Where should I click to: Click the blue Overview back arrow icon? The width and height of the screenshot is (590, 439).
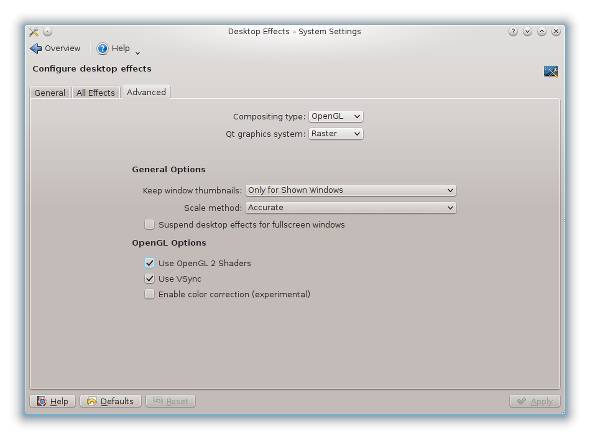[x=36, y=49]
